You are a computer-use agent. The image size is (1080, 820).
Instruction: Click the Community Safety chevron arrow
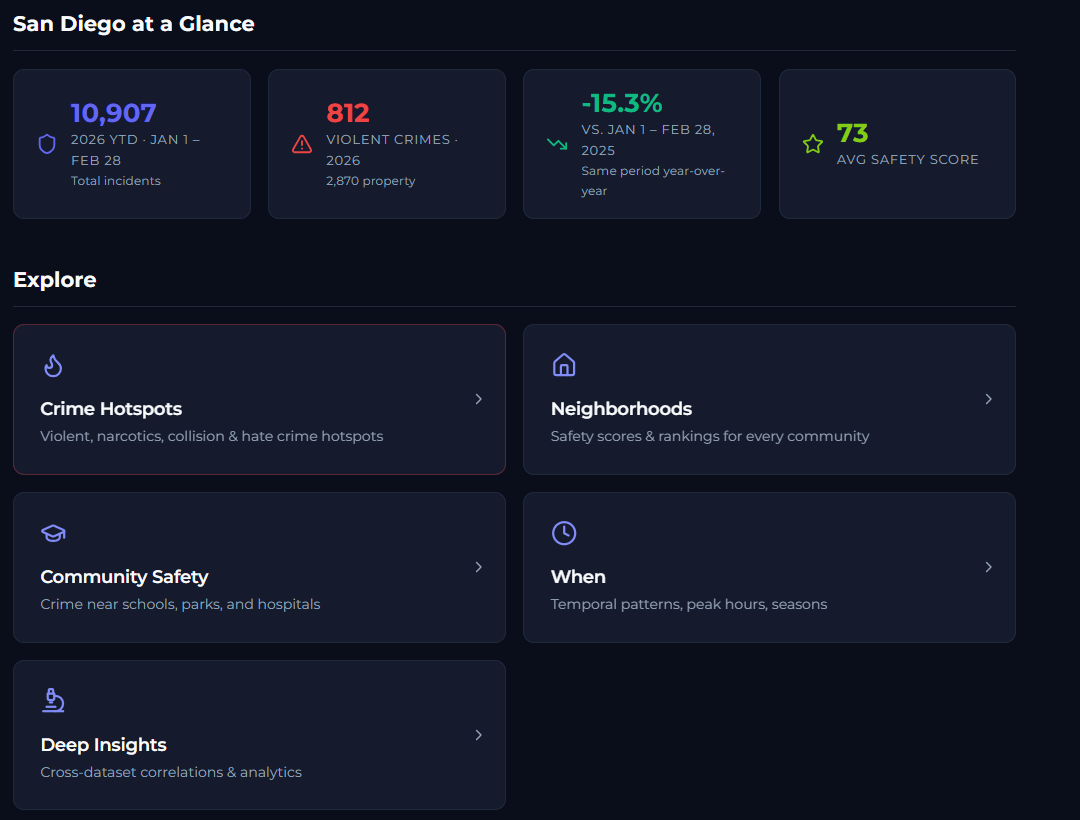479,567
